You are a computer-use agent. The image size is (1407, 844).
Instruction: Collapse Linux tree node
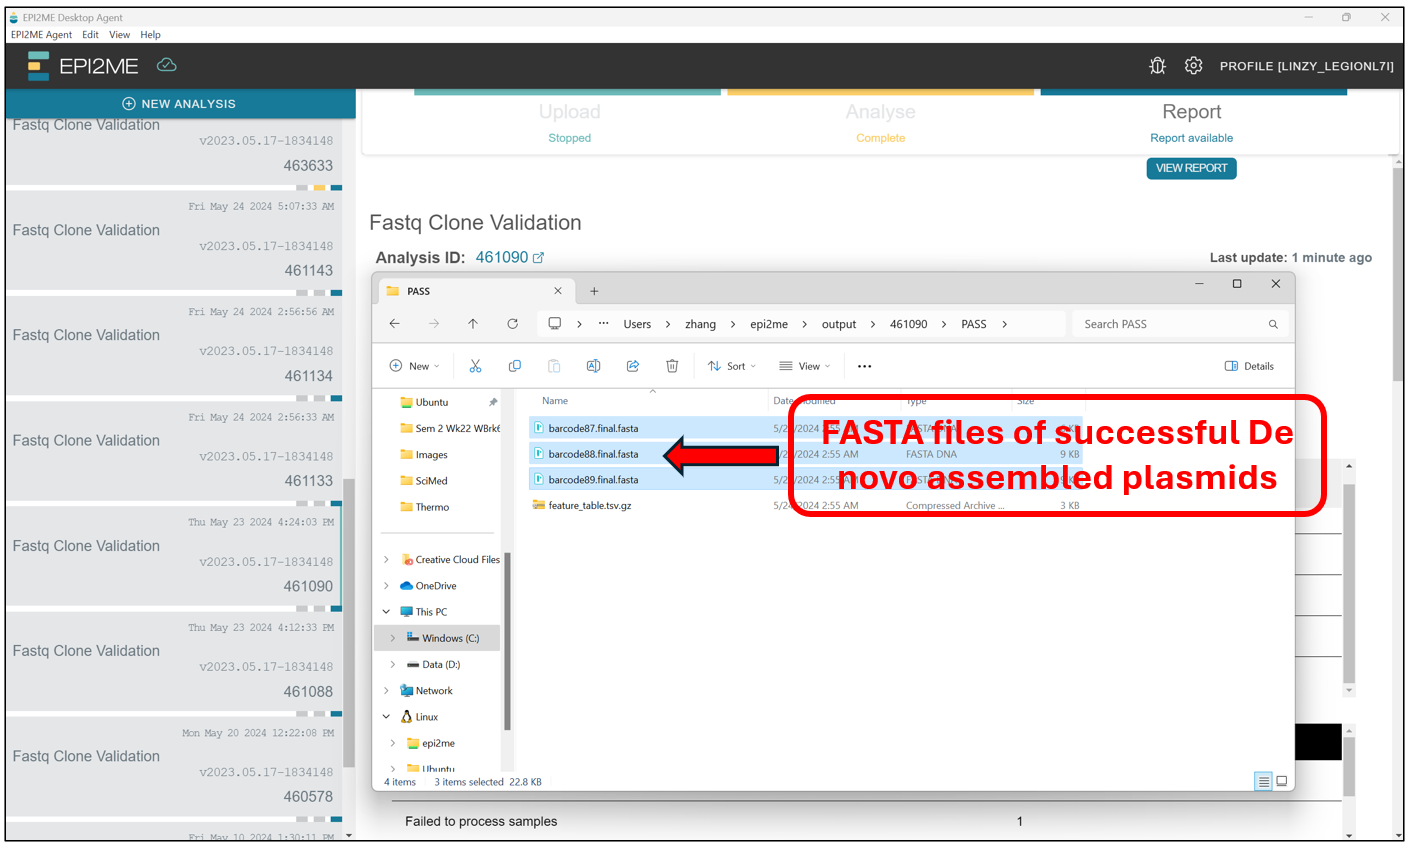(x=387, y=717)
